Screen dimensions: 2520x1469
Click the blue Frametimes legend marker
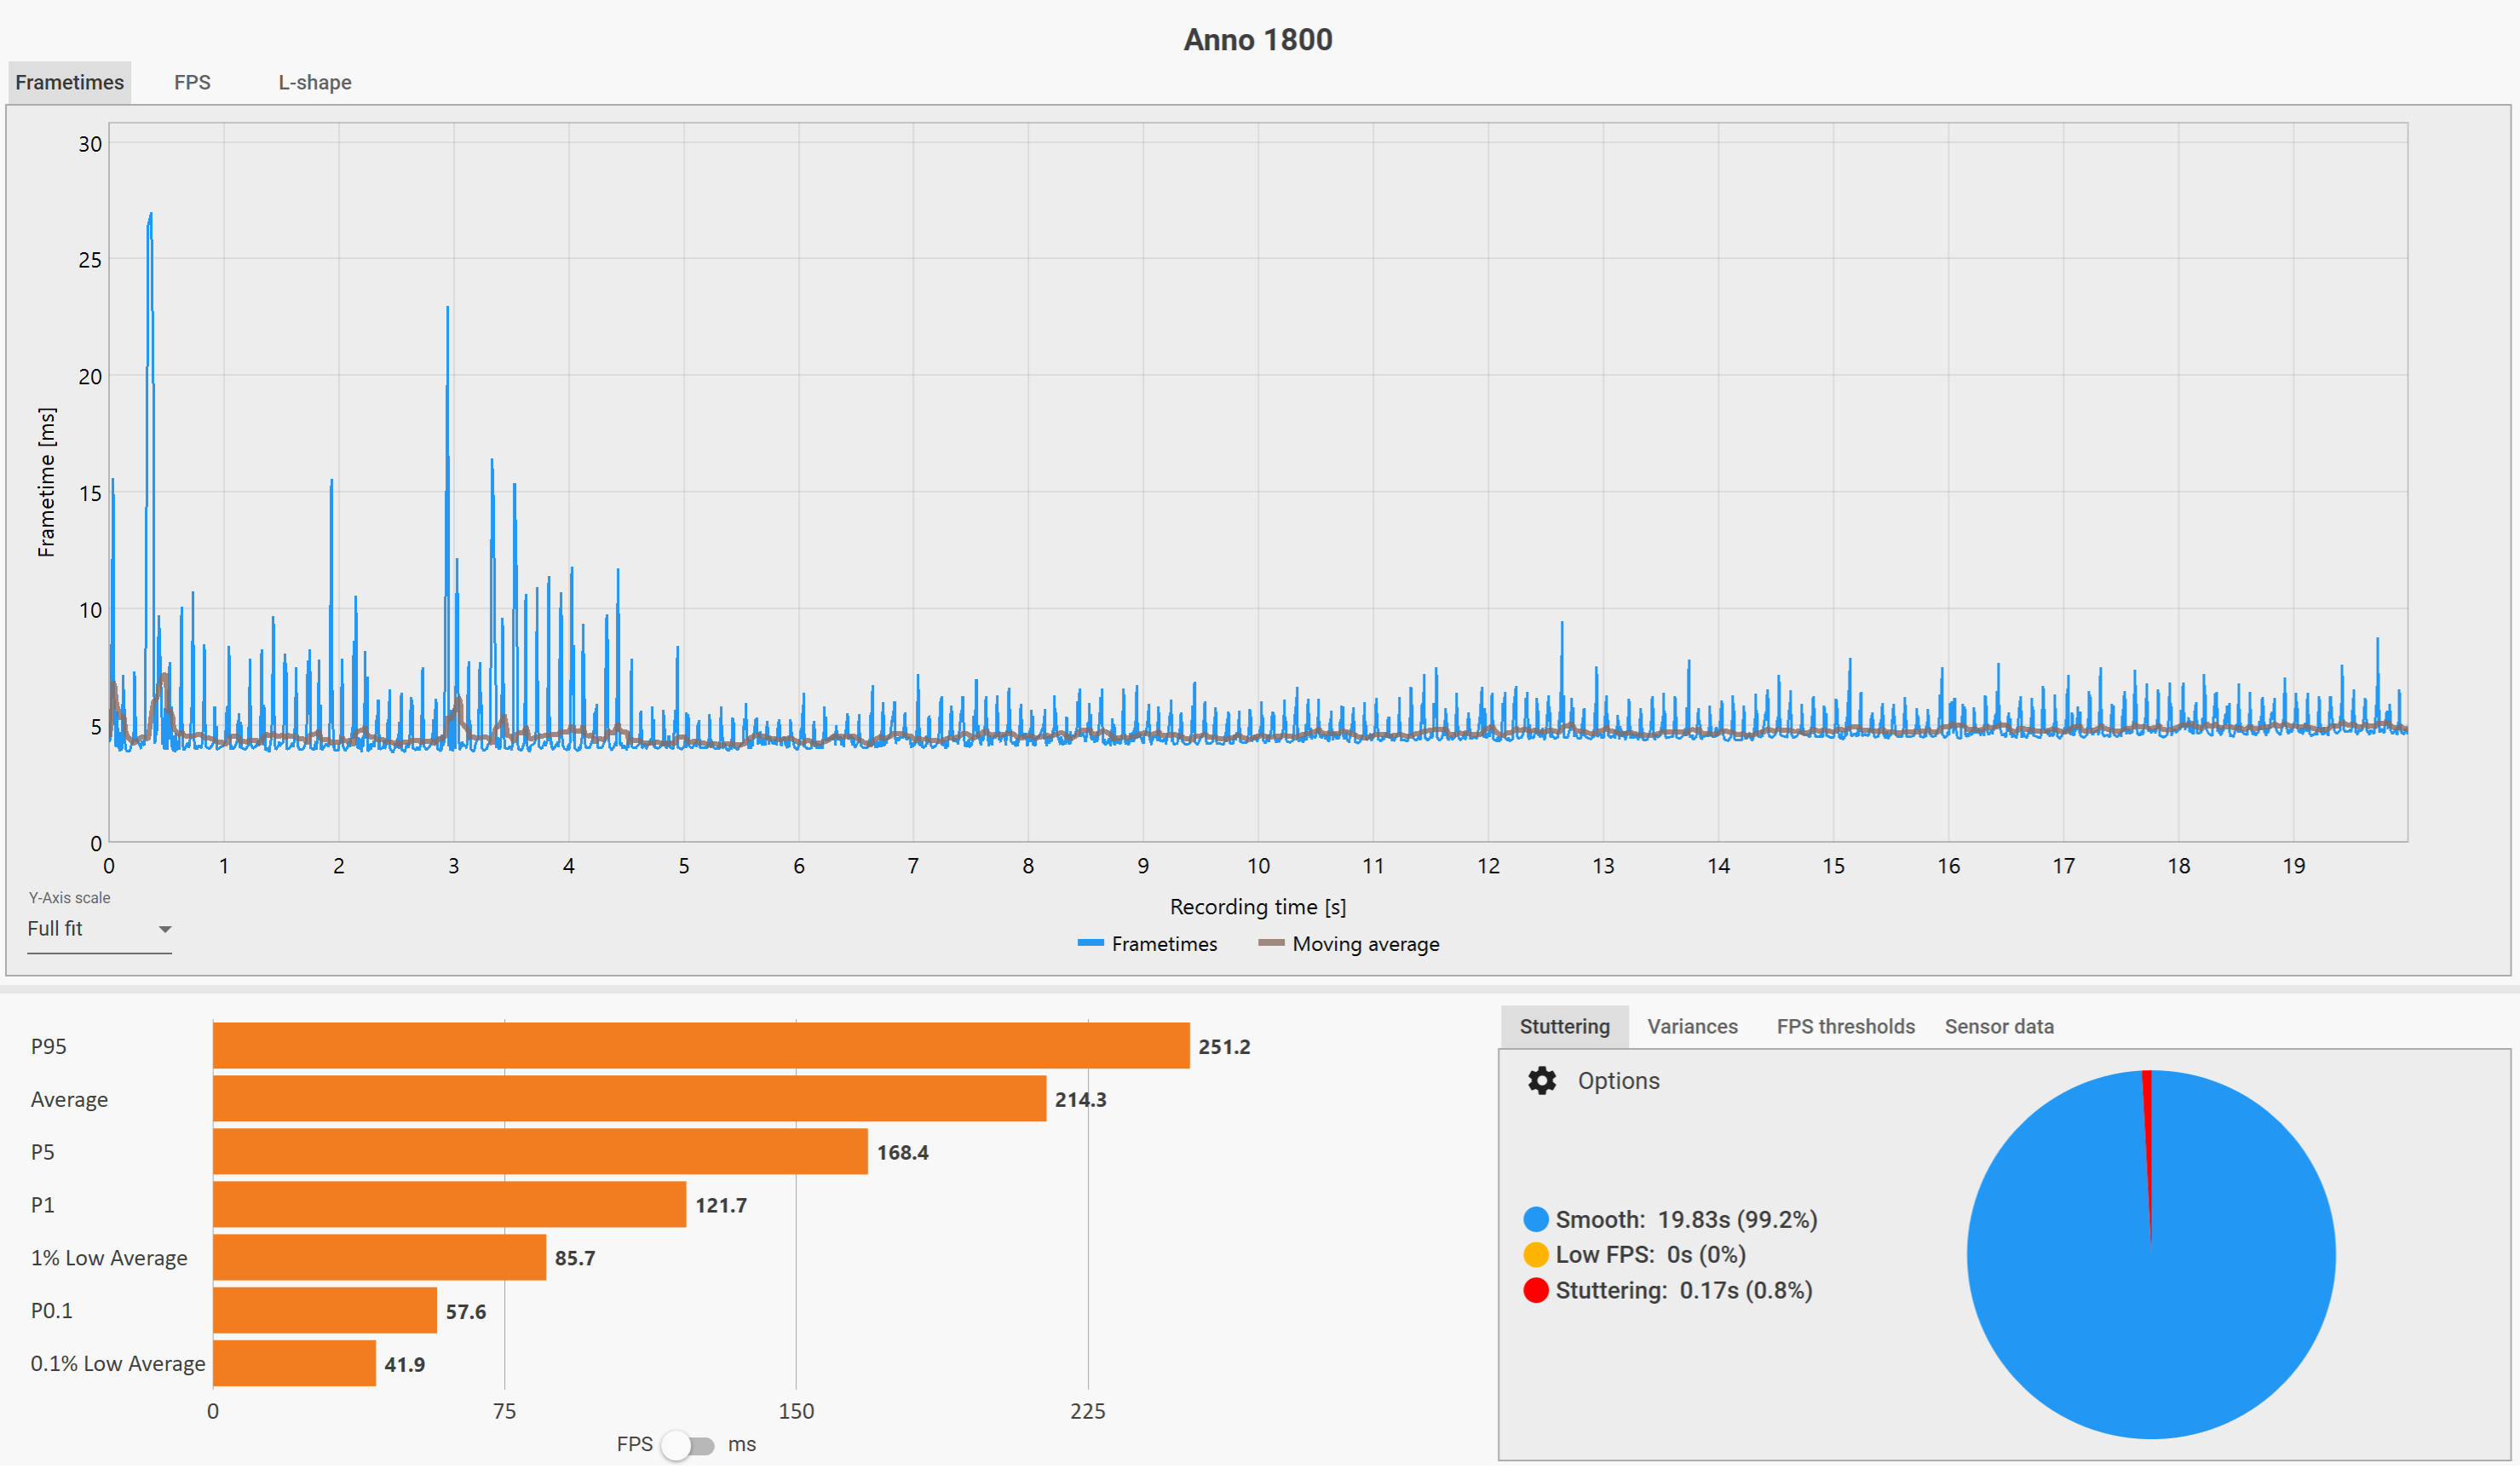[x=1090, y=945]
